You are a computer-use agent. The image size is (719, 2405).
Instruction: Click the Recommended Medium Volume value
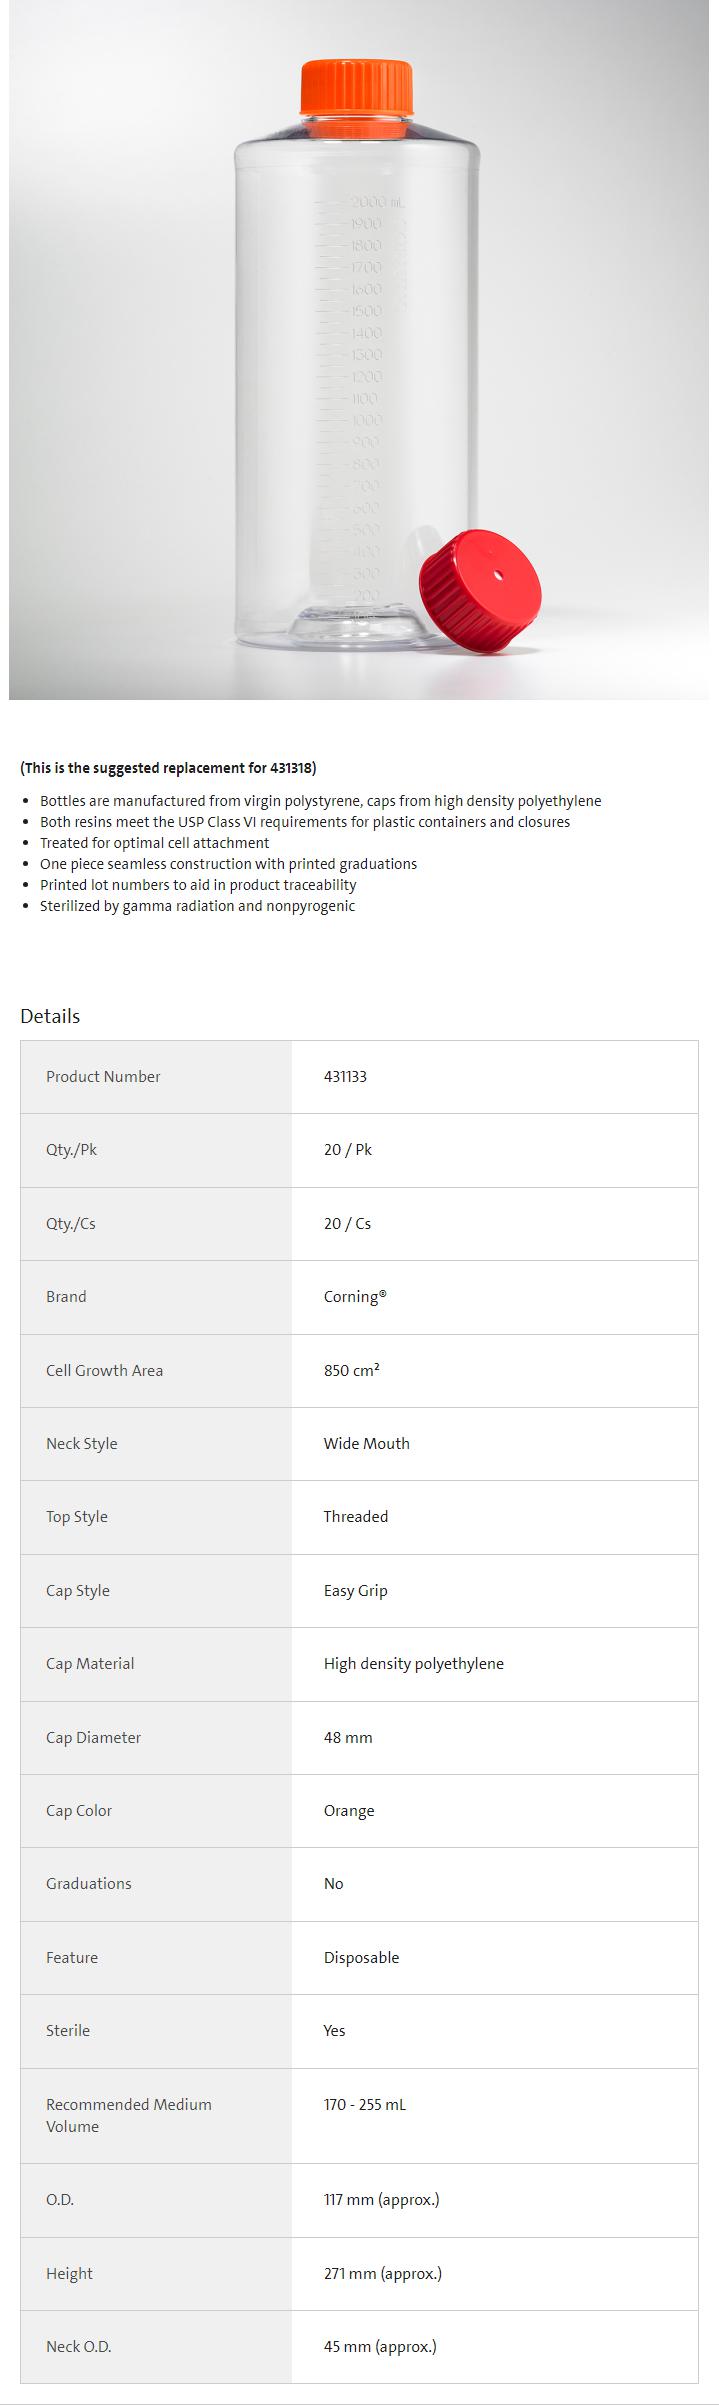[364, 2104]
